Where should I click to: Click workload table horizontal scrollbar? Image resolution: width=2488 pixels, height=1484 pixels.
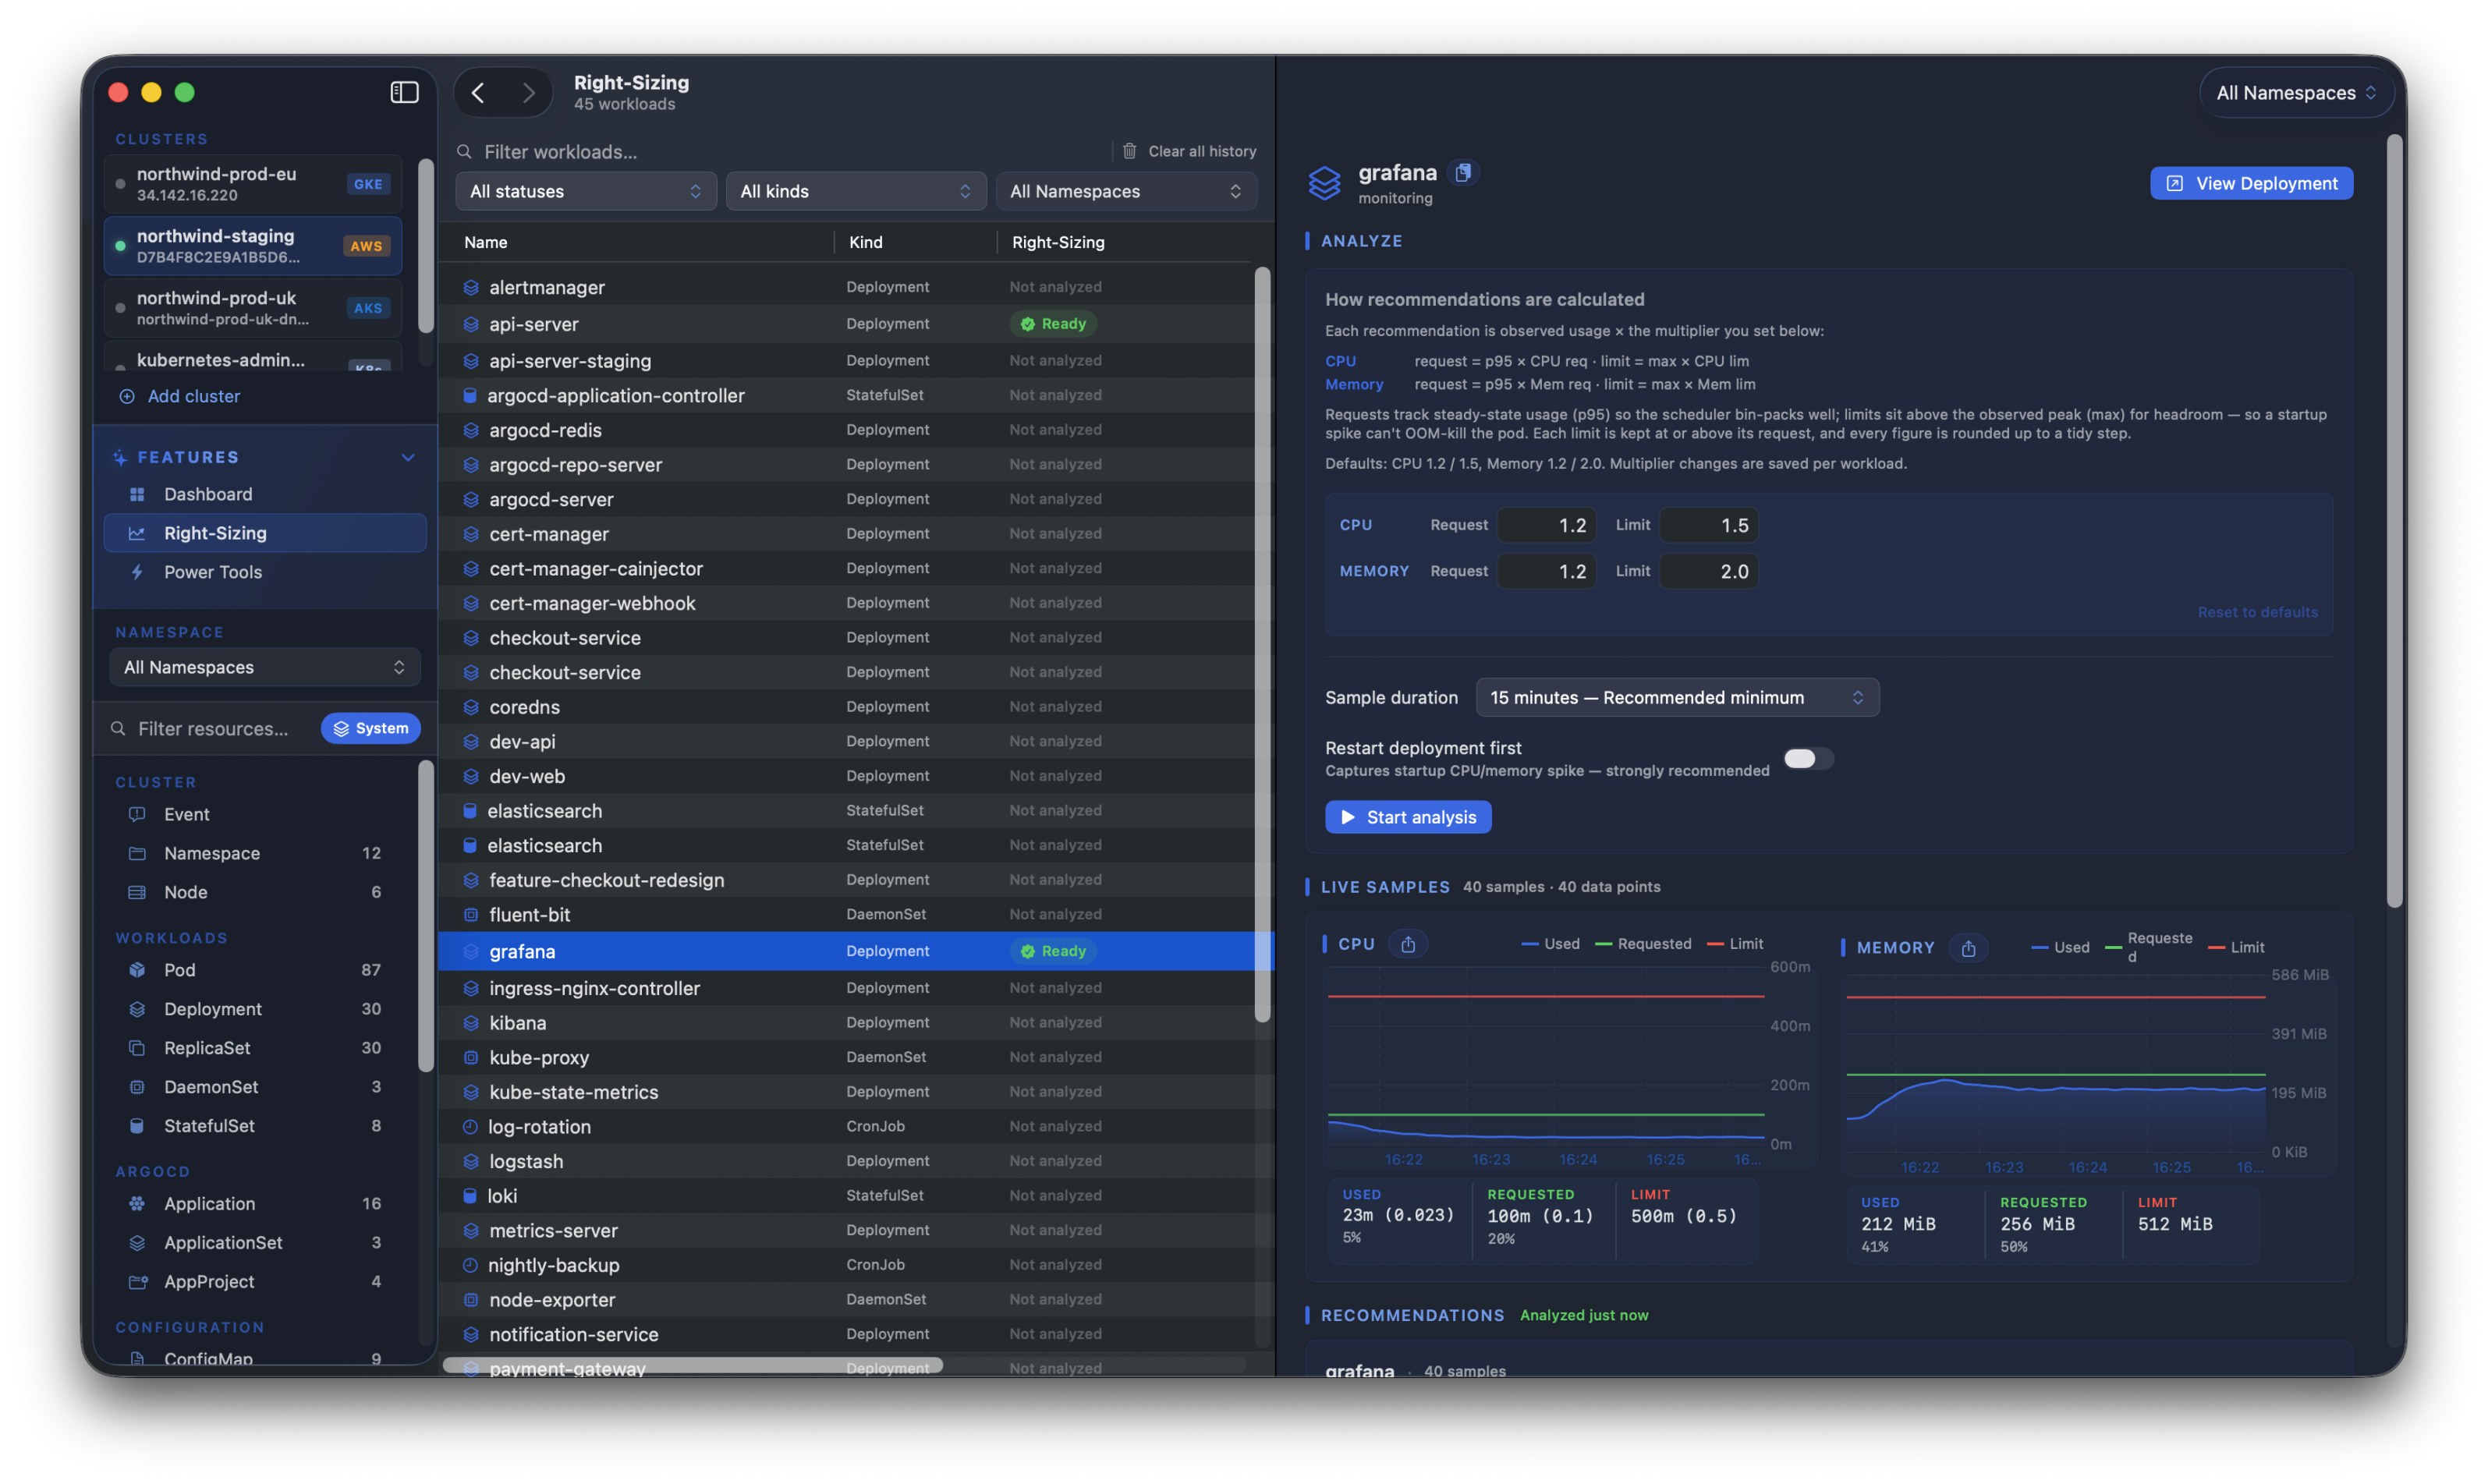692,1365
